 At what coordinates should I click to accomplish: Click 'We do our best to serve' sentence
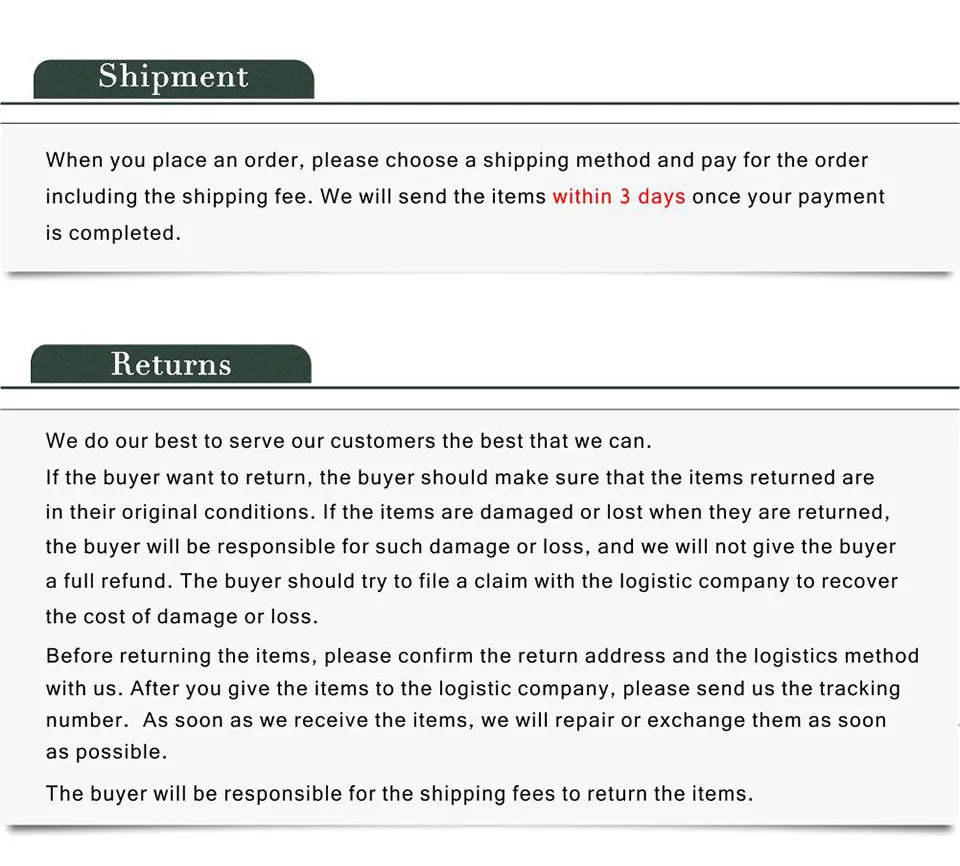click(x=348, y=441)
